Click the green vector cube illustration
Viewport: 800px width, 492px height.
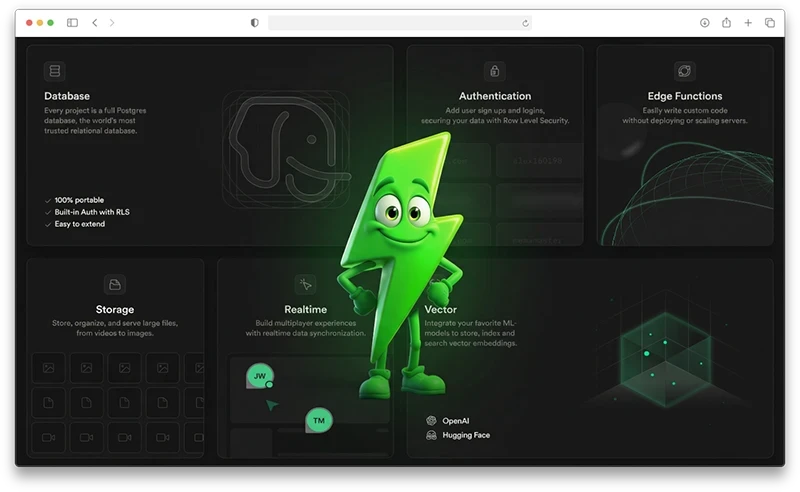click(666, 360)
